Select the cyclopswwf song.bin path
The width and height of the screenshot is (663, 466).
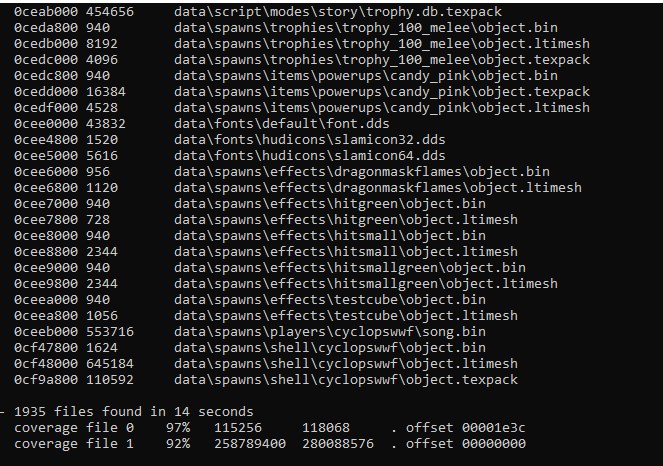(x=329, y=332)
